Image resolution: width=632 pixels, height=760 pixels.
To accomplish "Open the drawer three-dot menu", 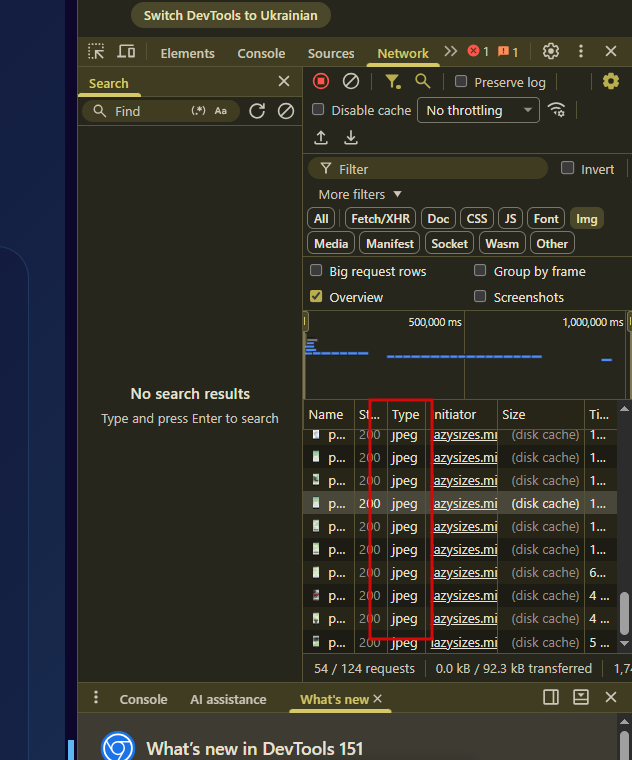I will tap(96, 697).
